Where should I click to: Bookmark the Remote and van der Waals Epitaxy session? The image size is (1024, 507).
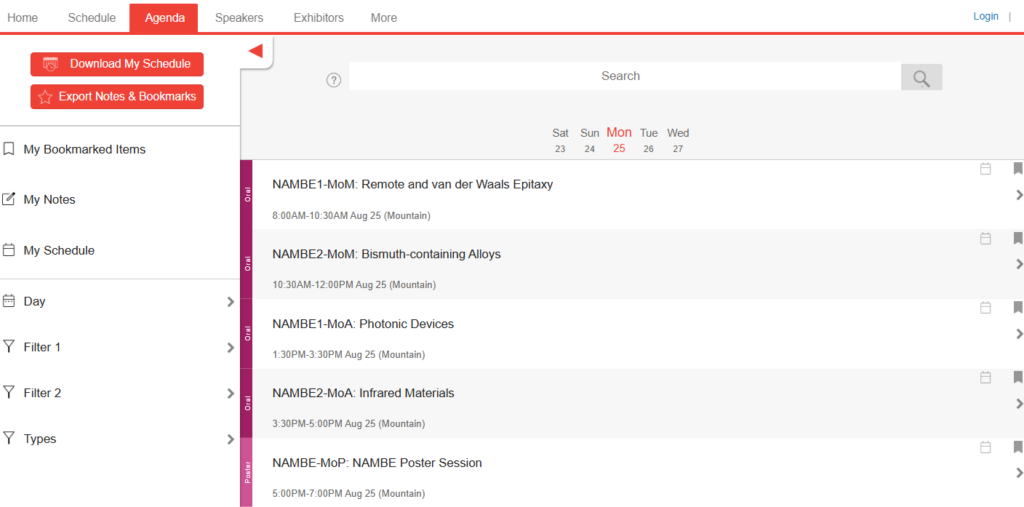(x=1017, y=169)
